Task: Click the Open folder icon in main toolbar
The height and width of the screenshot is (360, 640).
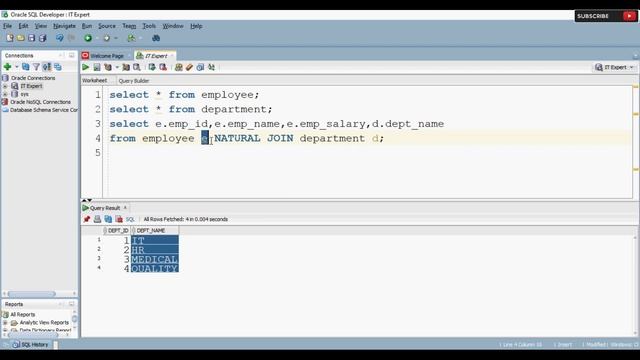Action: point(20,38)
